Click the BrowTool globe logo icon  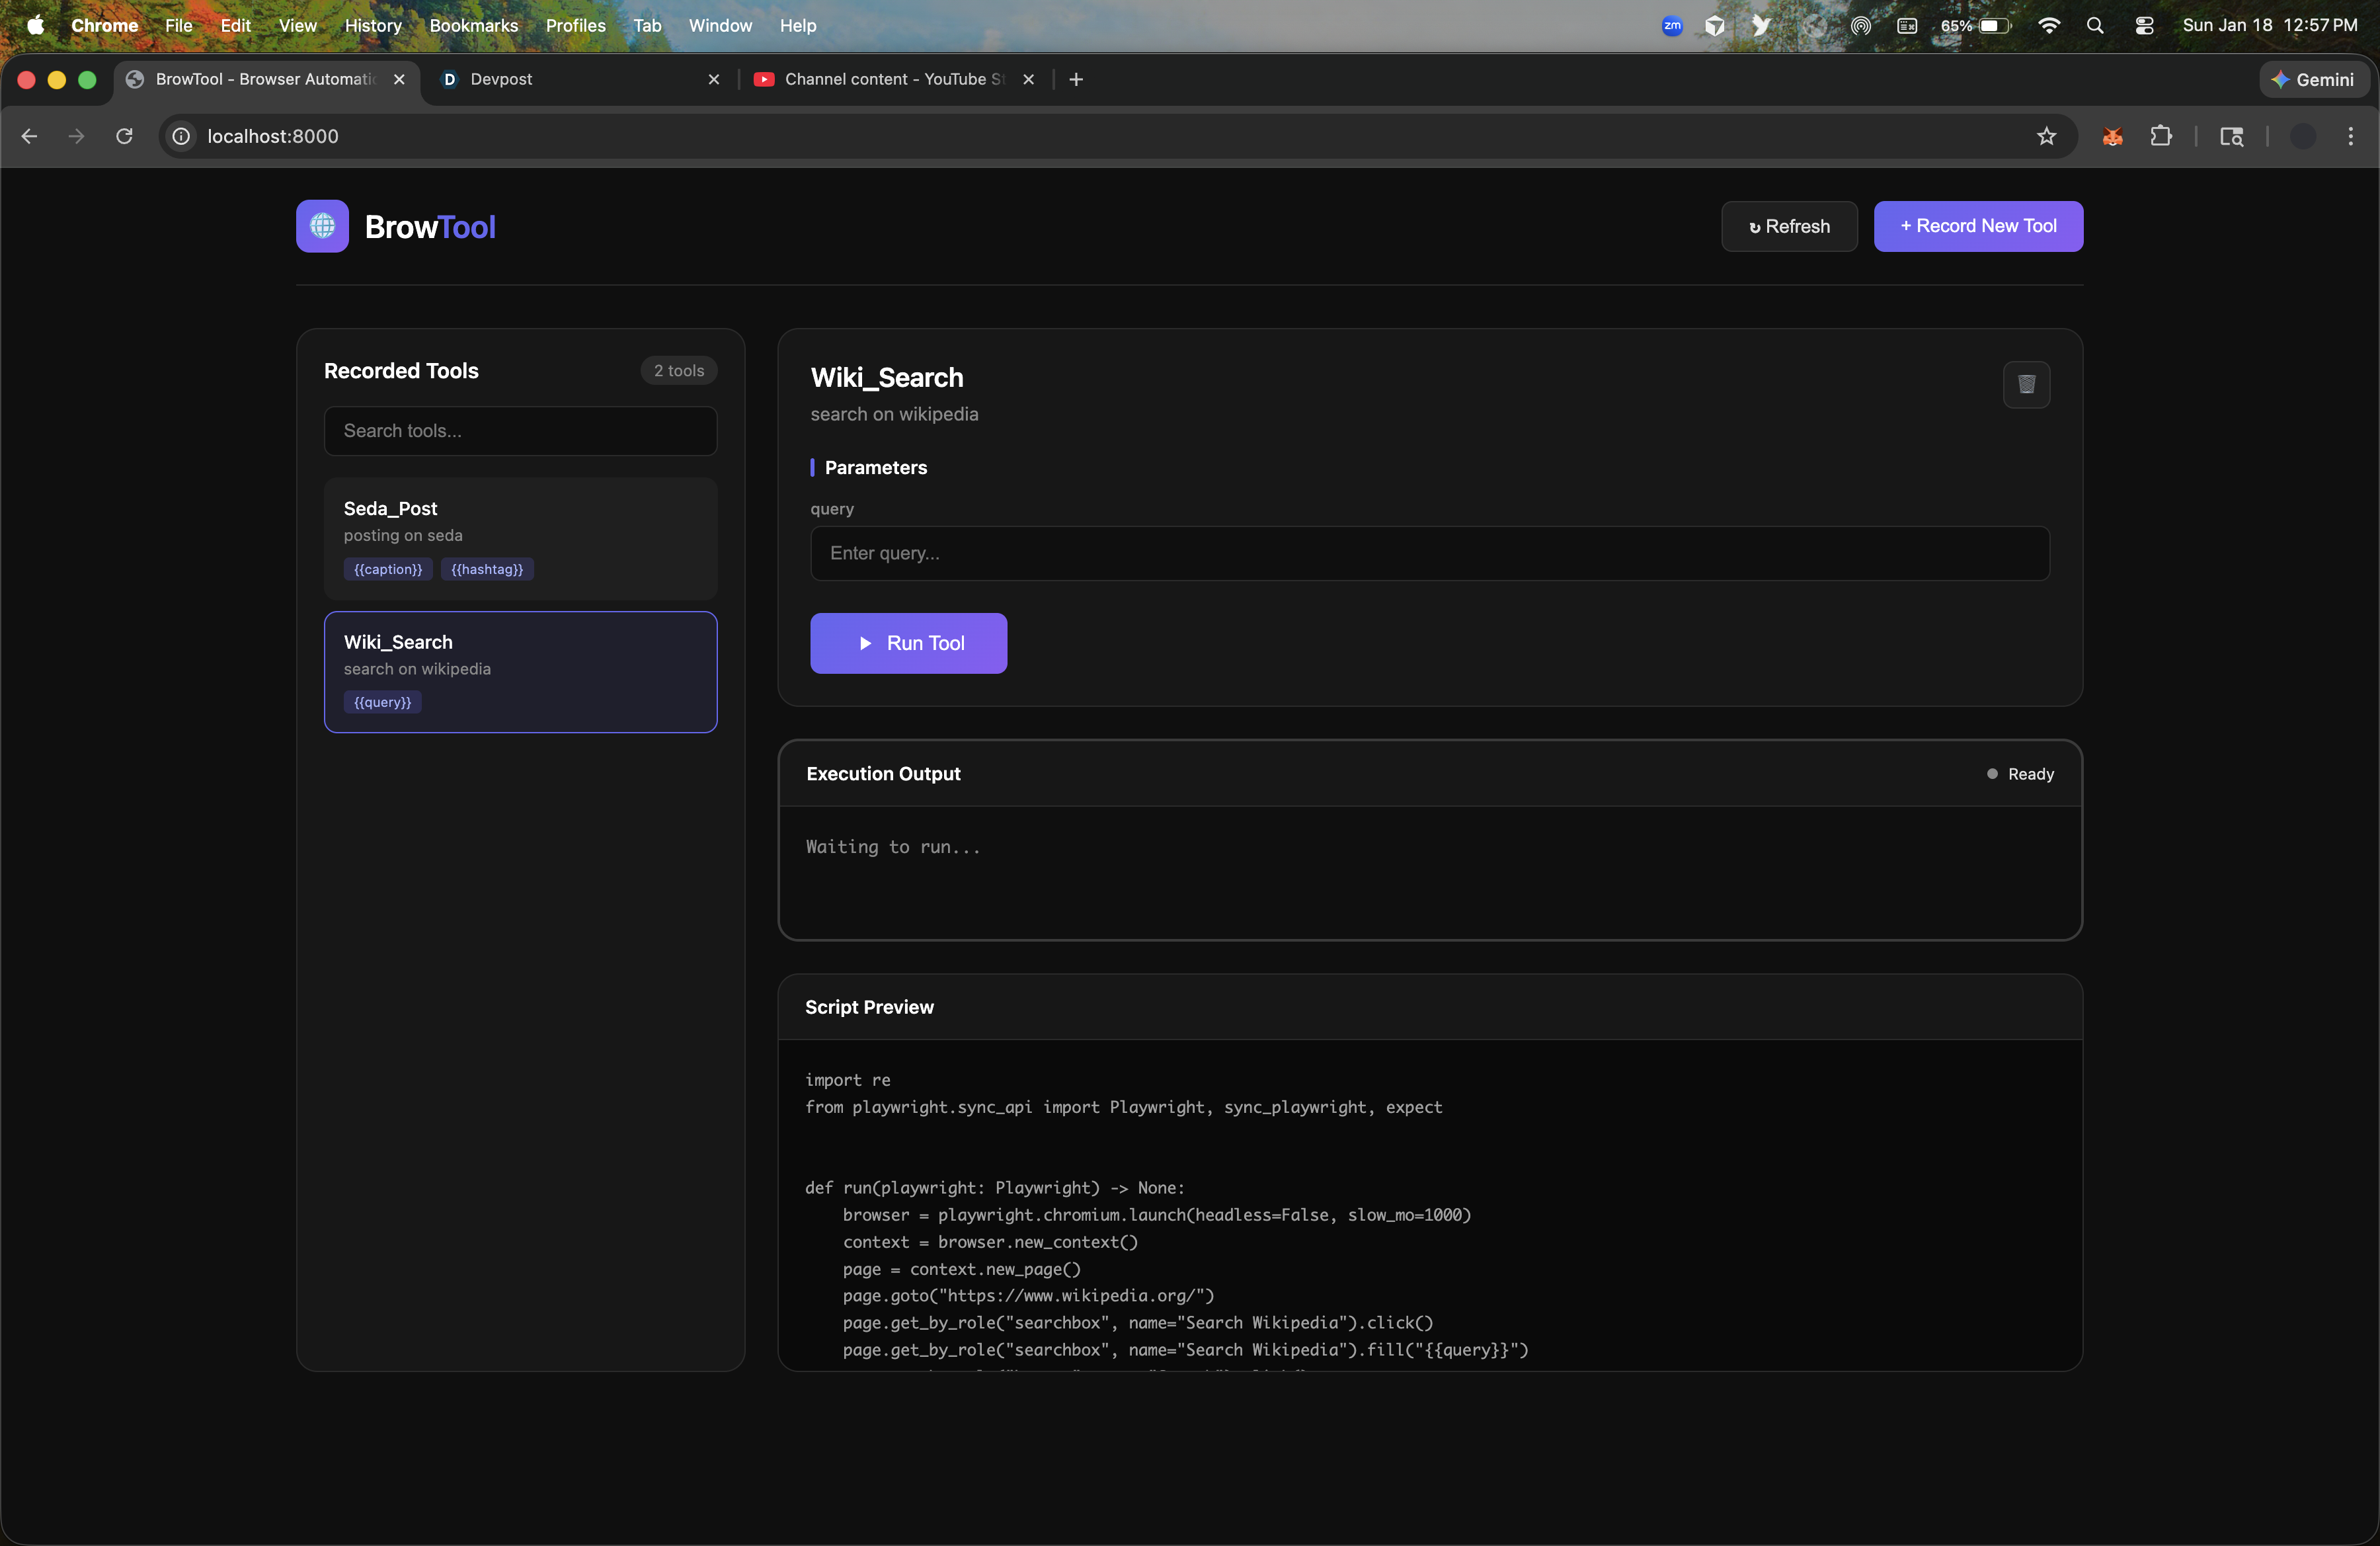(x=322, y=226)
